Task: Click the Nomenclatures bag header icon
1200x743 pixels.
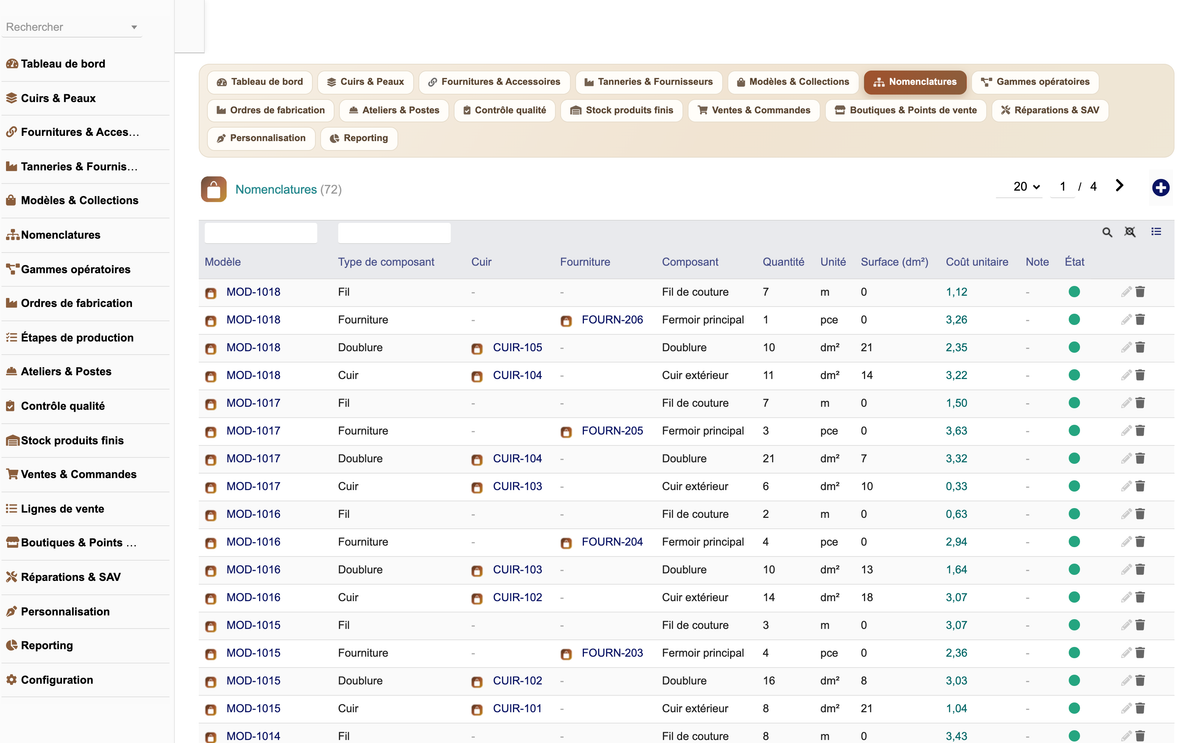Action: (x=214, y=189)
